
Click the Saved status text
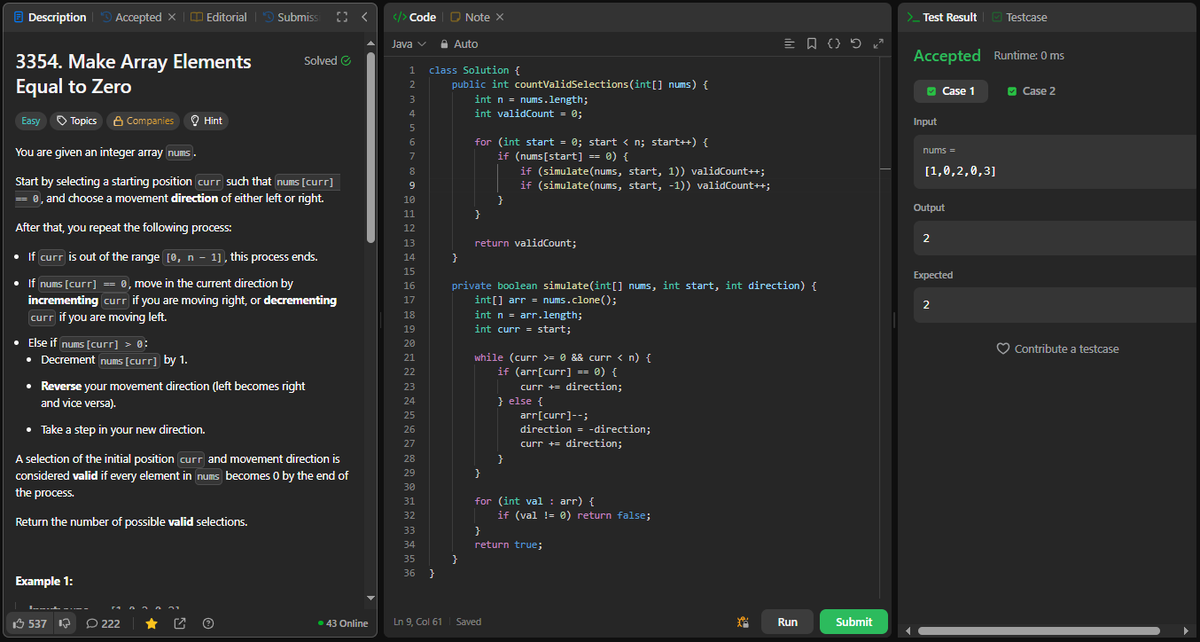(x=468, y=622)
